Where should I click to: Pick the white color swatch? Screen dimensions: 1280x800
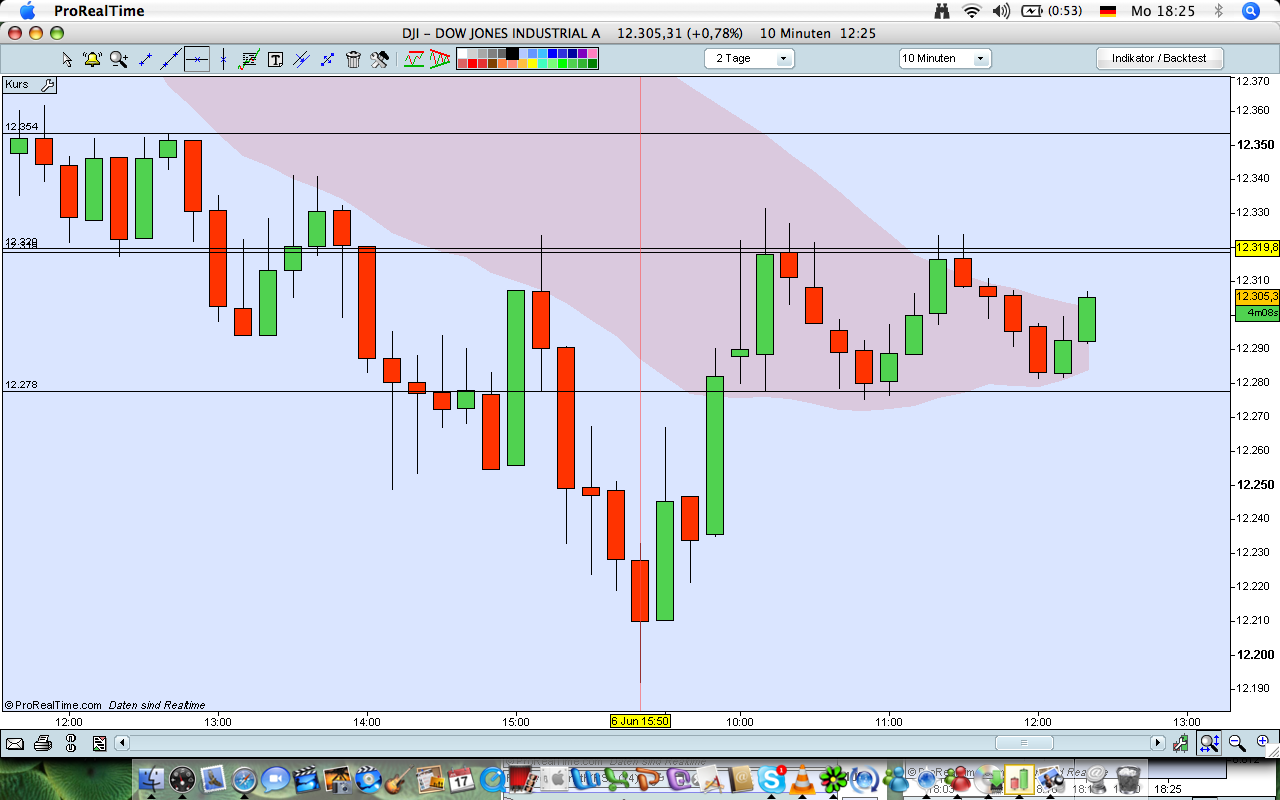pos(464,53)
